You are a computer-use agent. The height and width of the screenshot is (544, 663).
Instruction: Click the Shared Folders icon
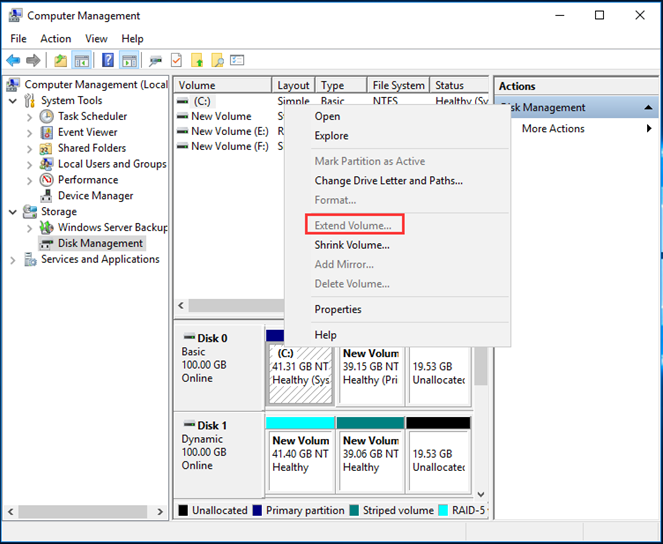point(46,148)
